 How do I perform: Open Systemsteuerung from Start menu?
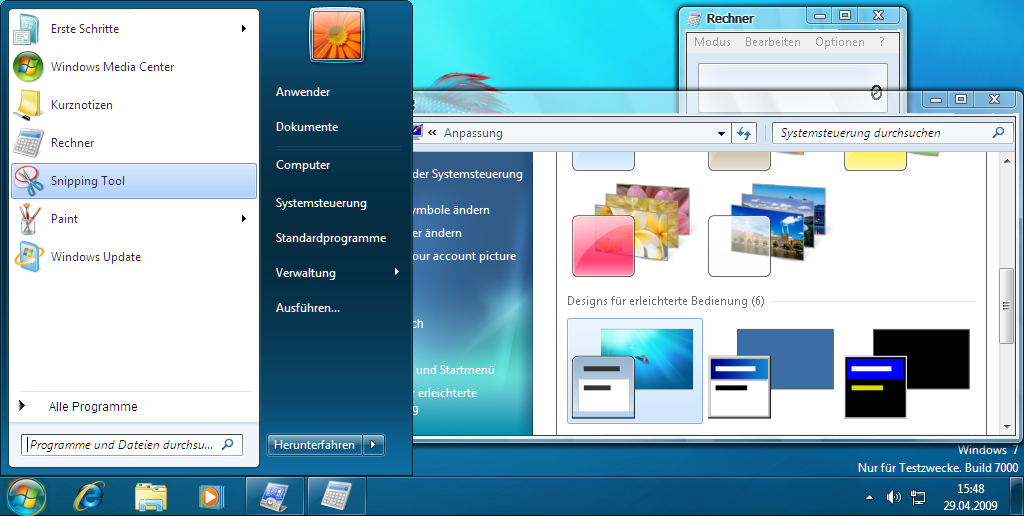(x=321, y=203)
